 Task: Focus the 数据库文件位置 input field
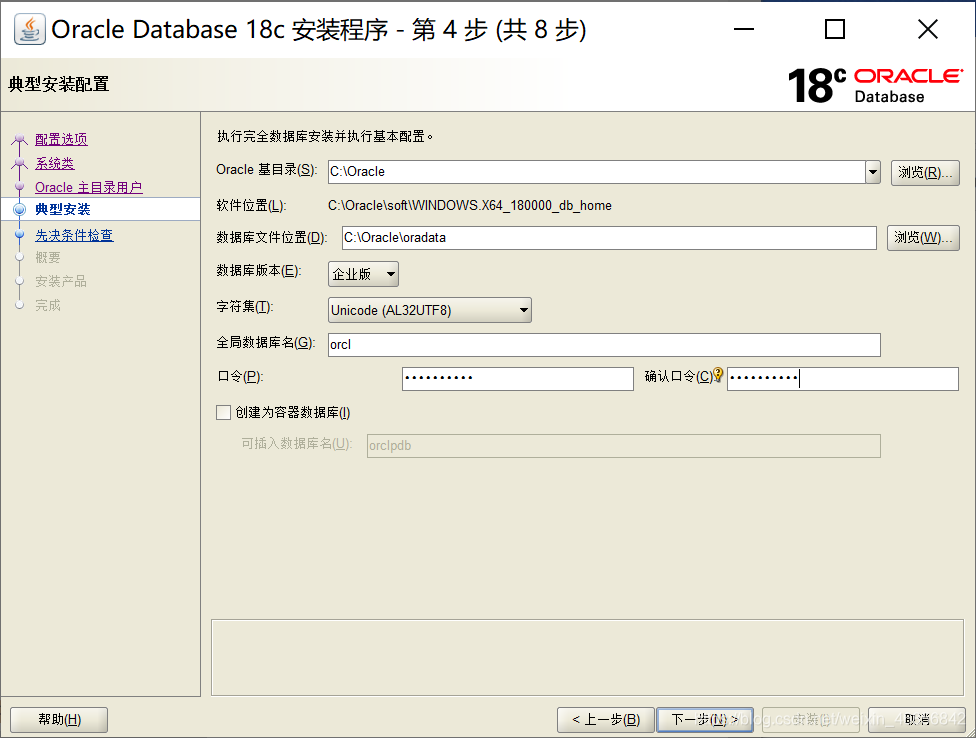[609, 238]
